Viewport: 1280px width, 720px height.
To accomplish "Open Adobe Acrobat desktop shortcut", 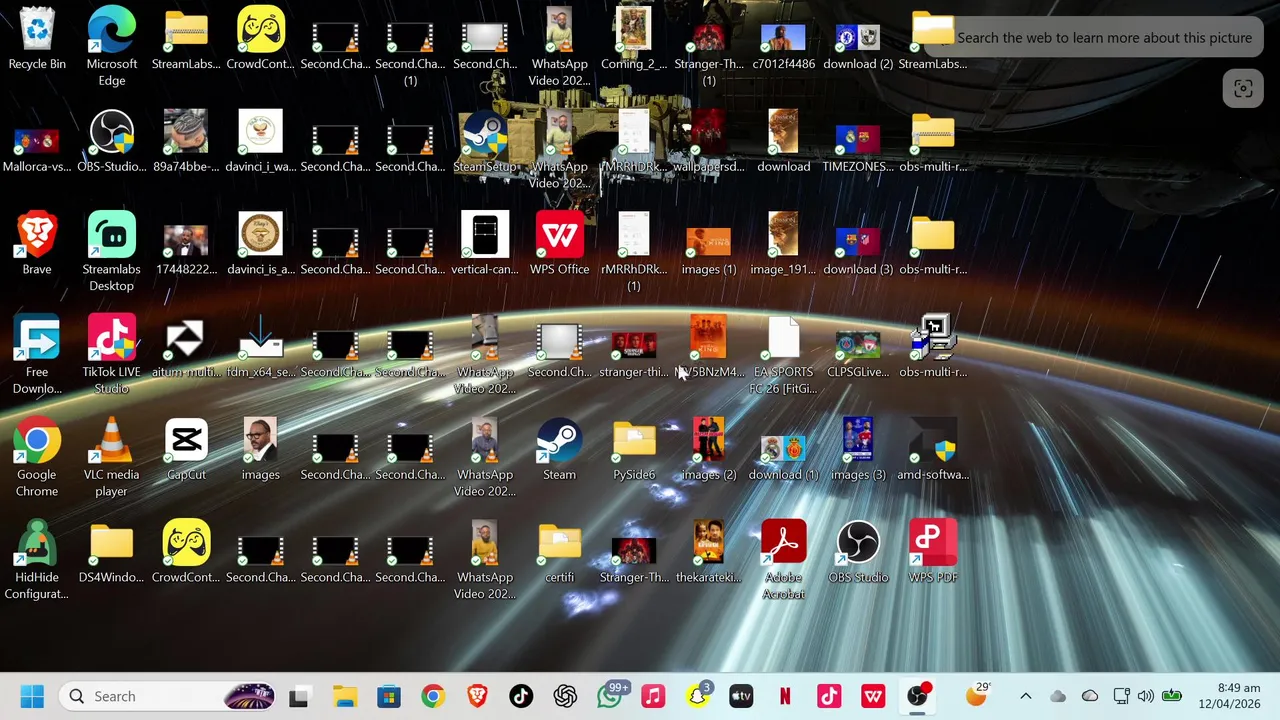I will (x=783, y=560).
